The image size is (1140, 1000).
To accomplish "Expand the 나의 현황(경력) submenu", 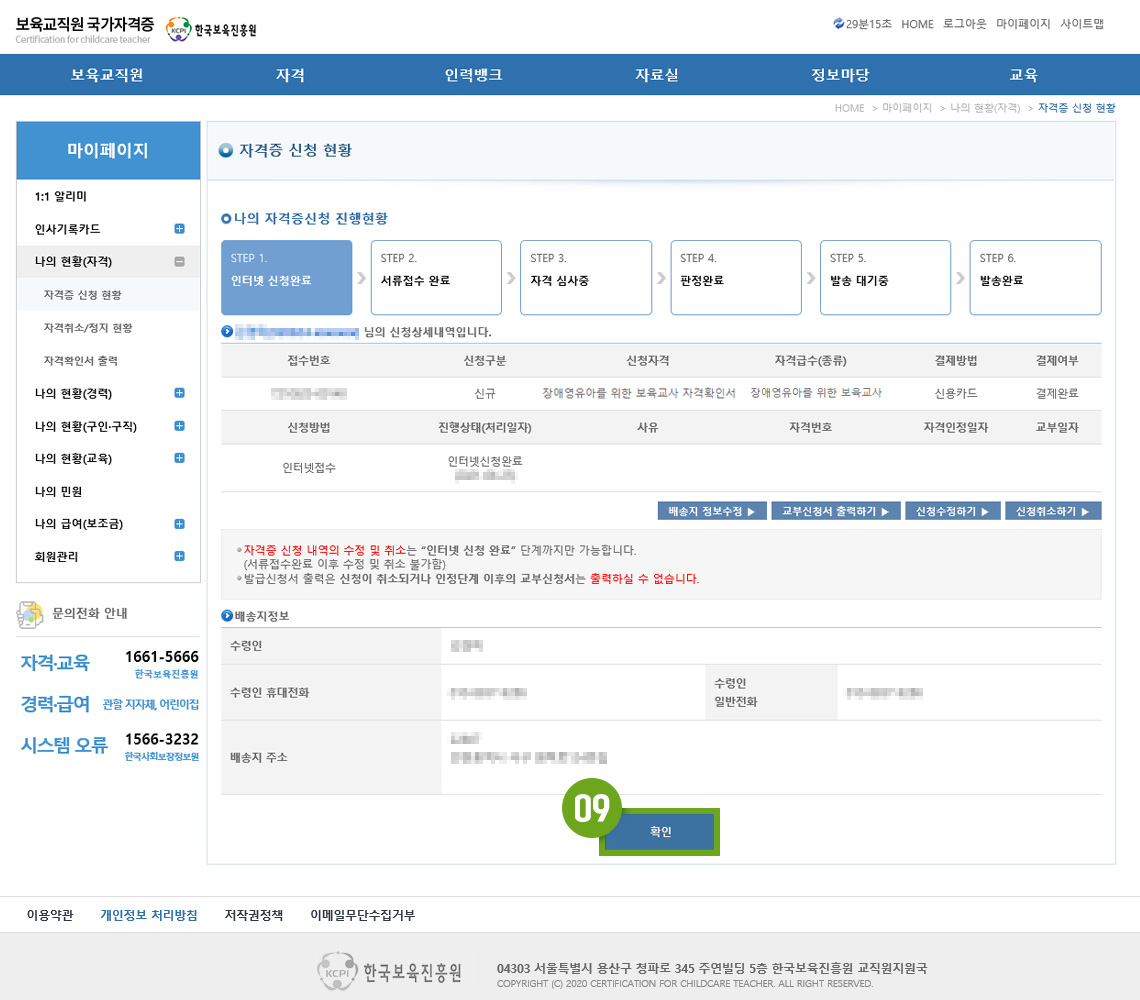I will click(x=180, y=393).
